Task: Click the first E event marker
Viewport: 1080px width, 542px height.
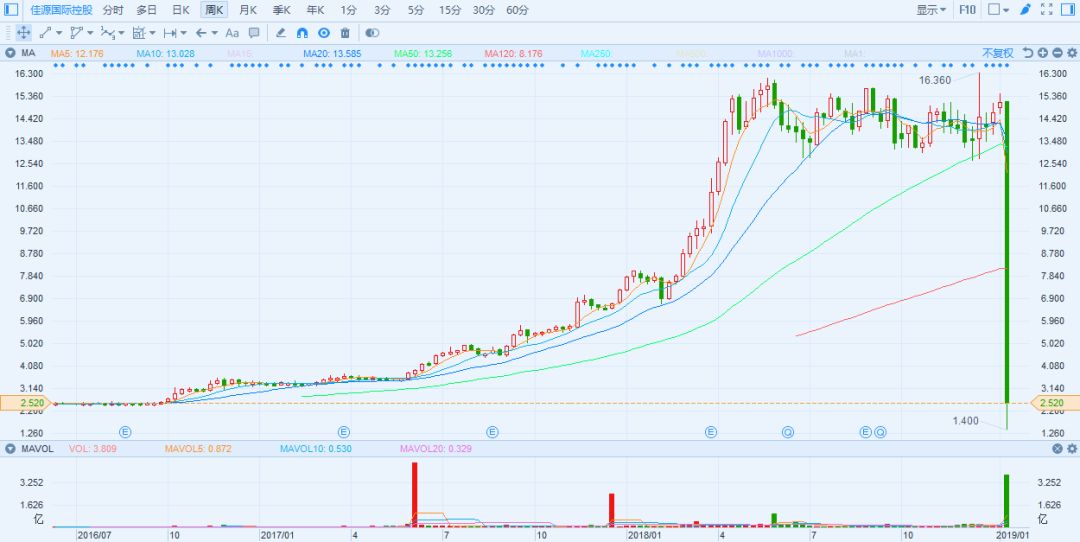Action: pyautogui.click(x=125, y=432)
